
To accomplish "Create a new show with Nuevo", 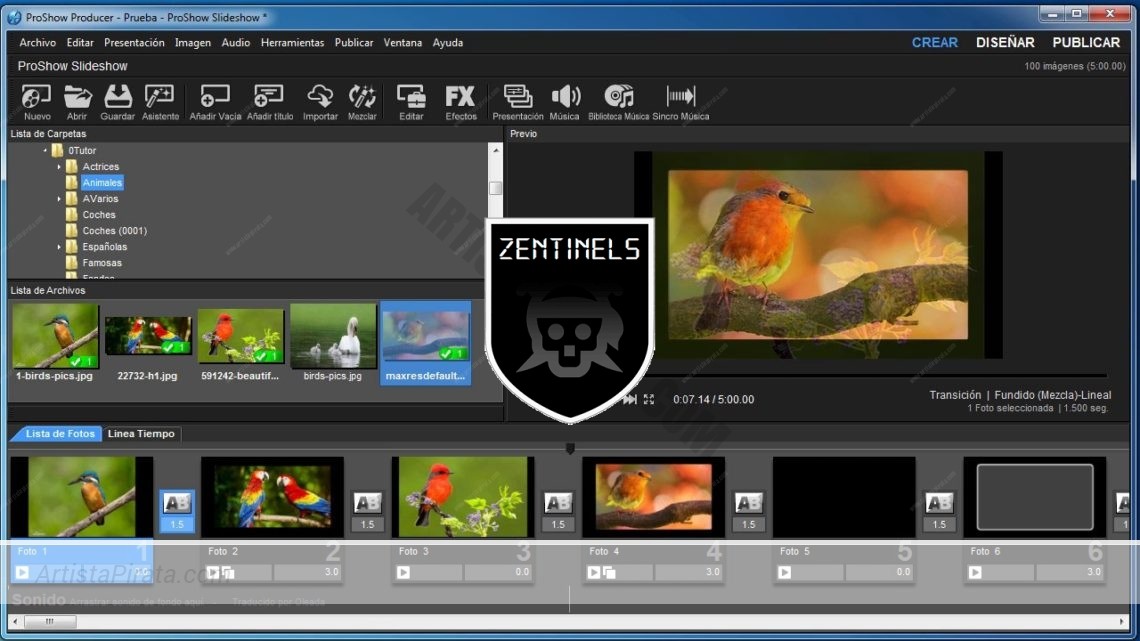I will pyautogui.click(x=36, y=102).
